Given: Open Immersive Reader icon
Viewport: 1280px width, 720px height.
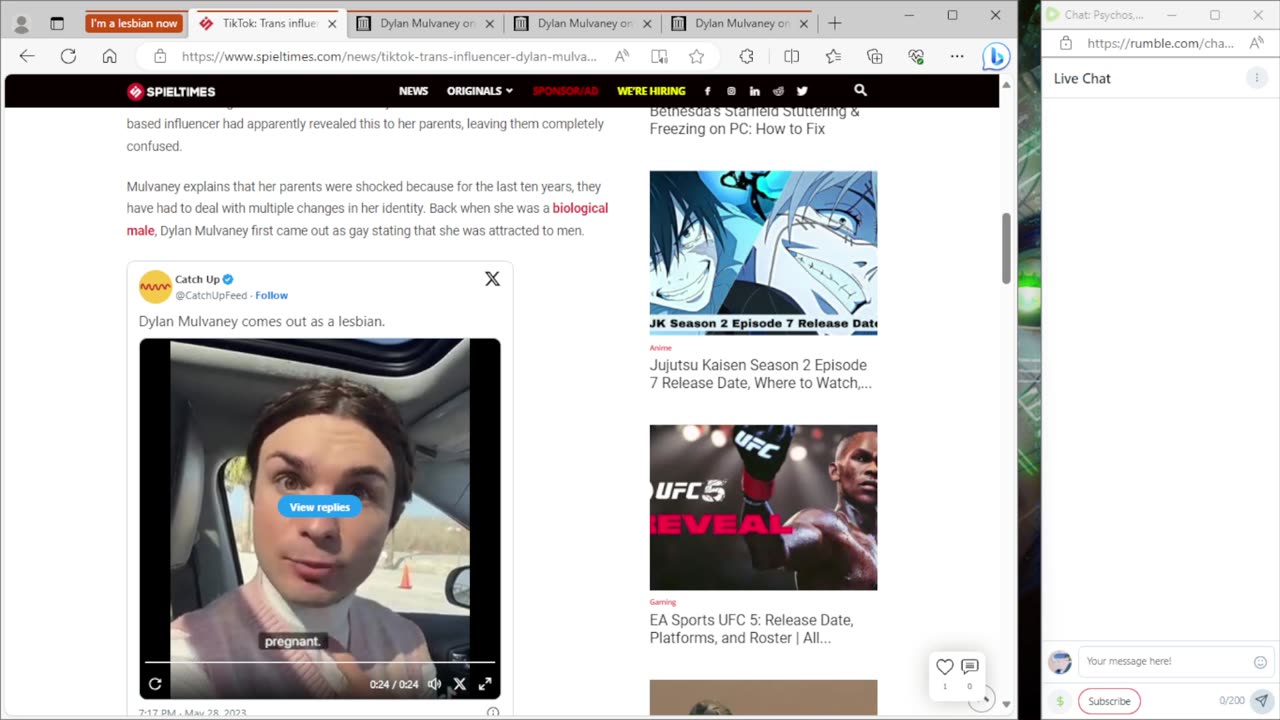Looking at the screenshot, I should (659, 57).
